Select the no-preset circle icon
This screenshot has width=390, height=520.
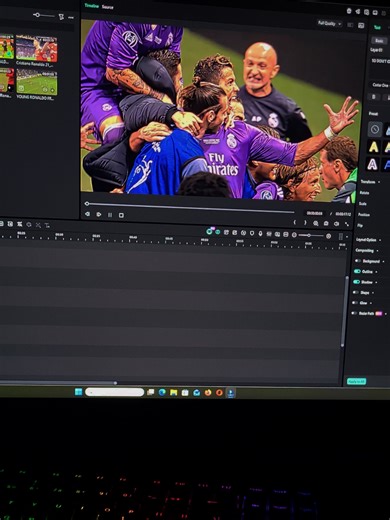tap(375, 129)
